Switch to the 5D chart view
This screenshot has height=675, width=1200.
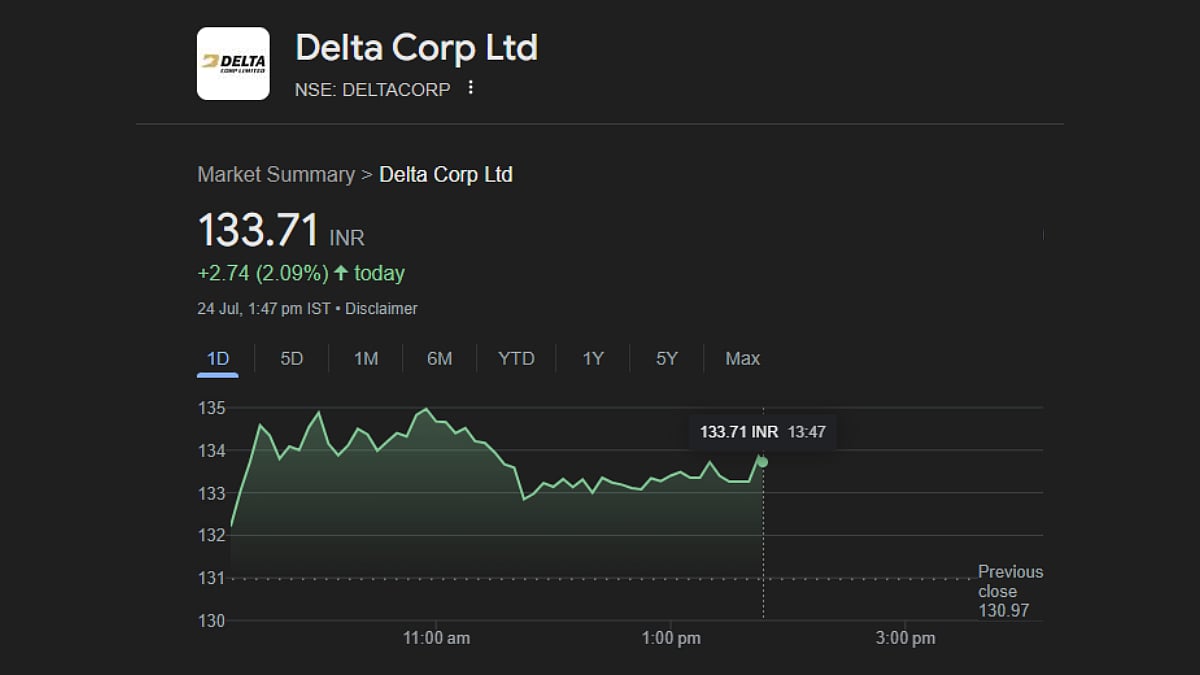click(x=290, y=358)
